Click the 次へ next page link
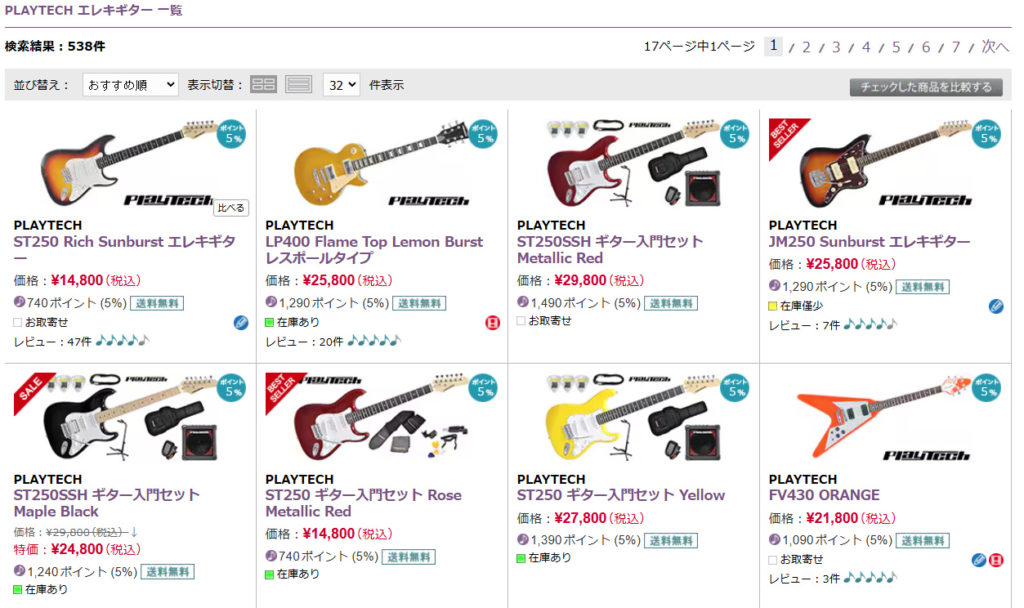Screen dimensions: 1024x608 [994, 47]
